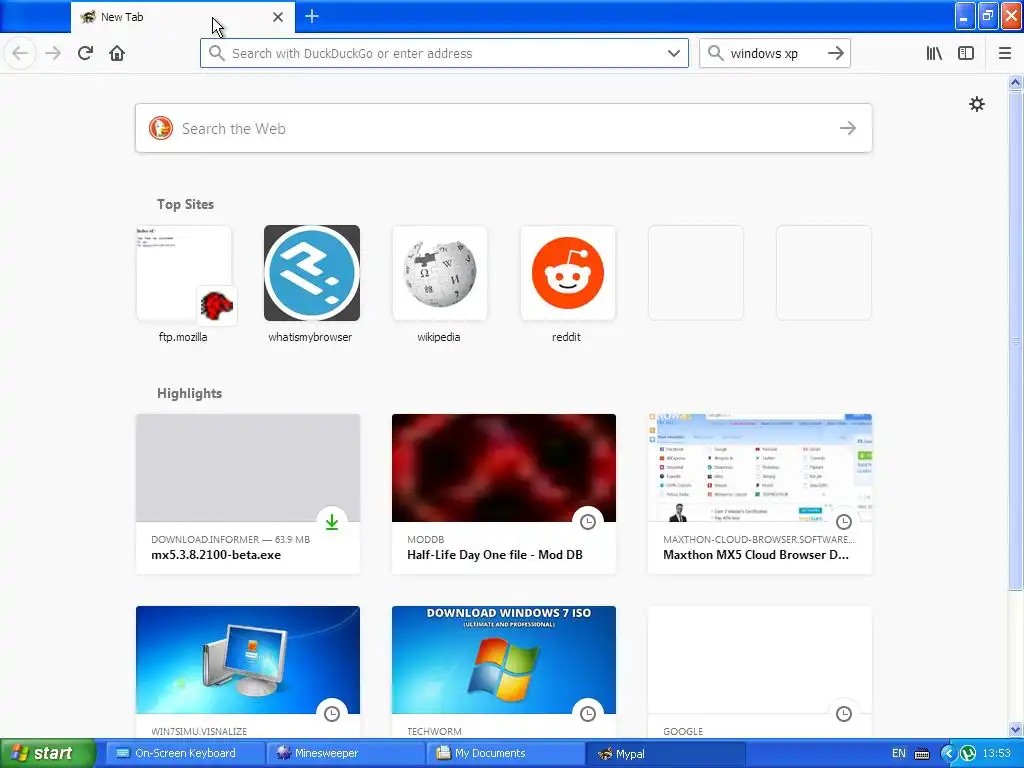Image resolution: width=1024 pixels, height=768 pixels.
Task: Click the keyboard tray icon
Action: coord(922,754)
